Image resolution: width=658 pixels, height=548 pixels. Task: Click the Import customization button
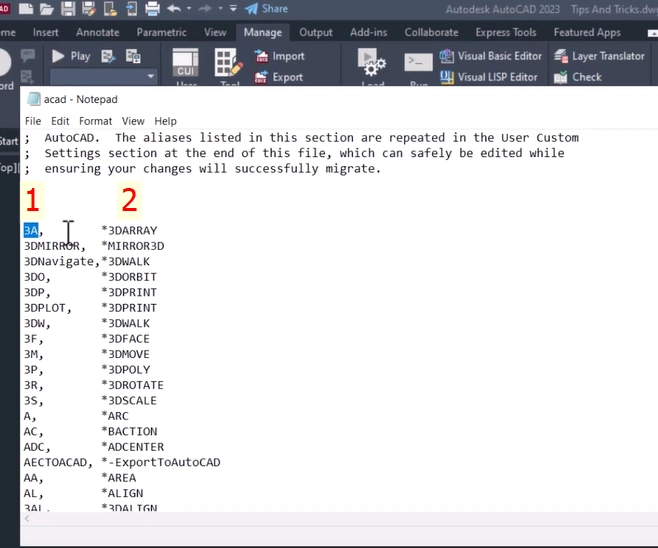(279, 56)
